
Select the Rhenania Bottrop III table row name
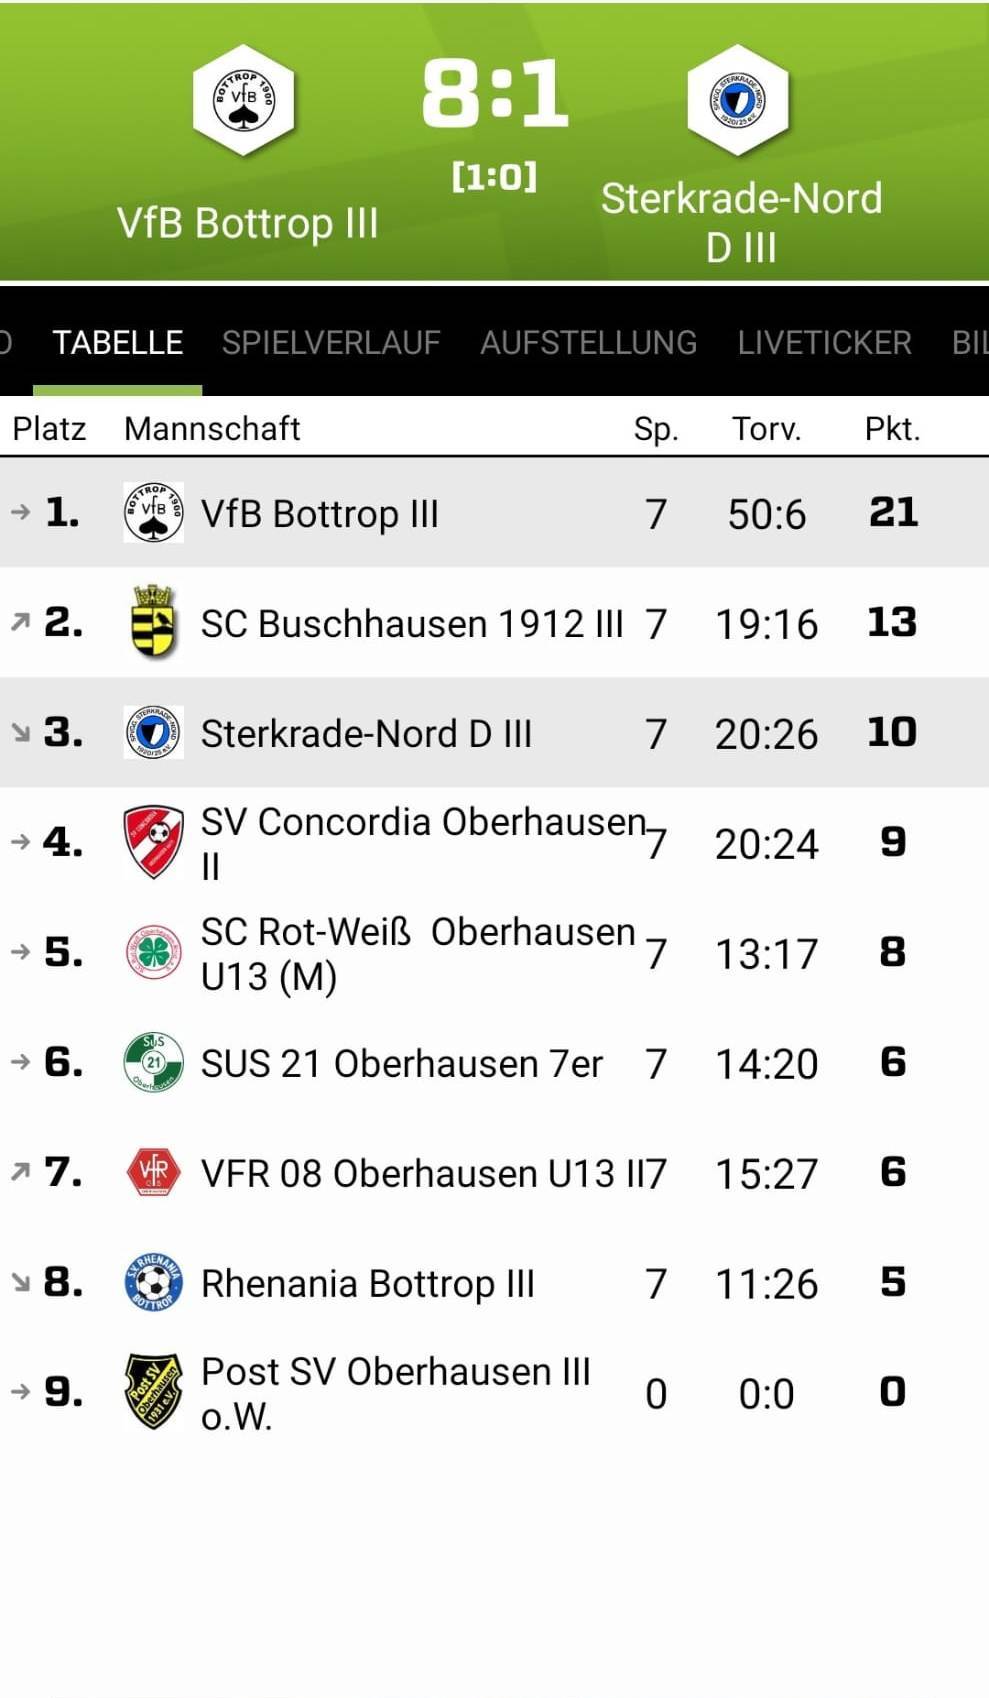(x=368, y=1284)
